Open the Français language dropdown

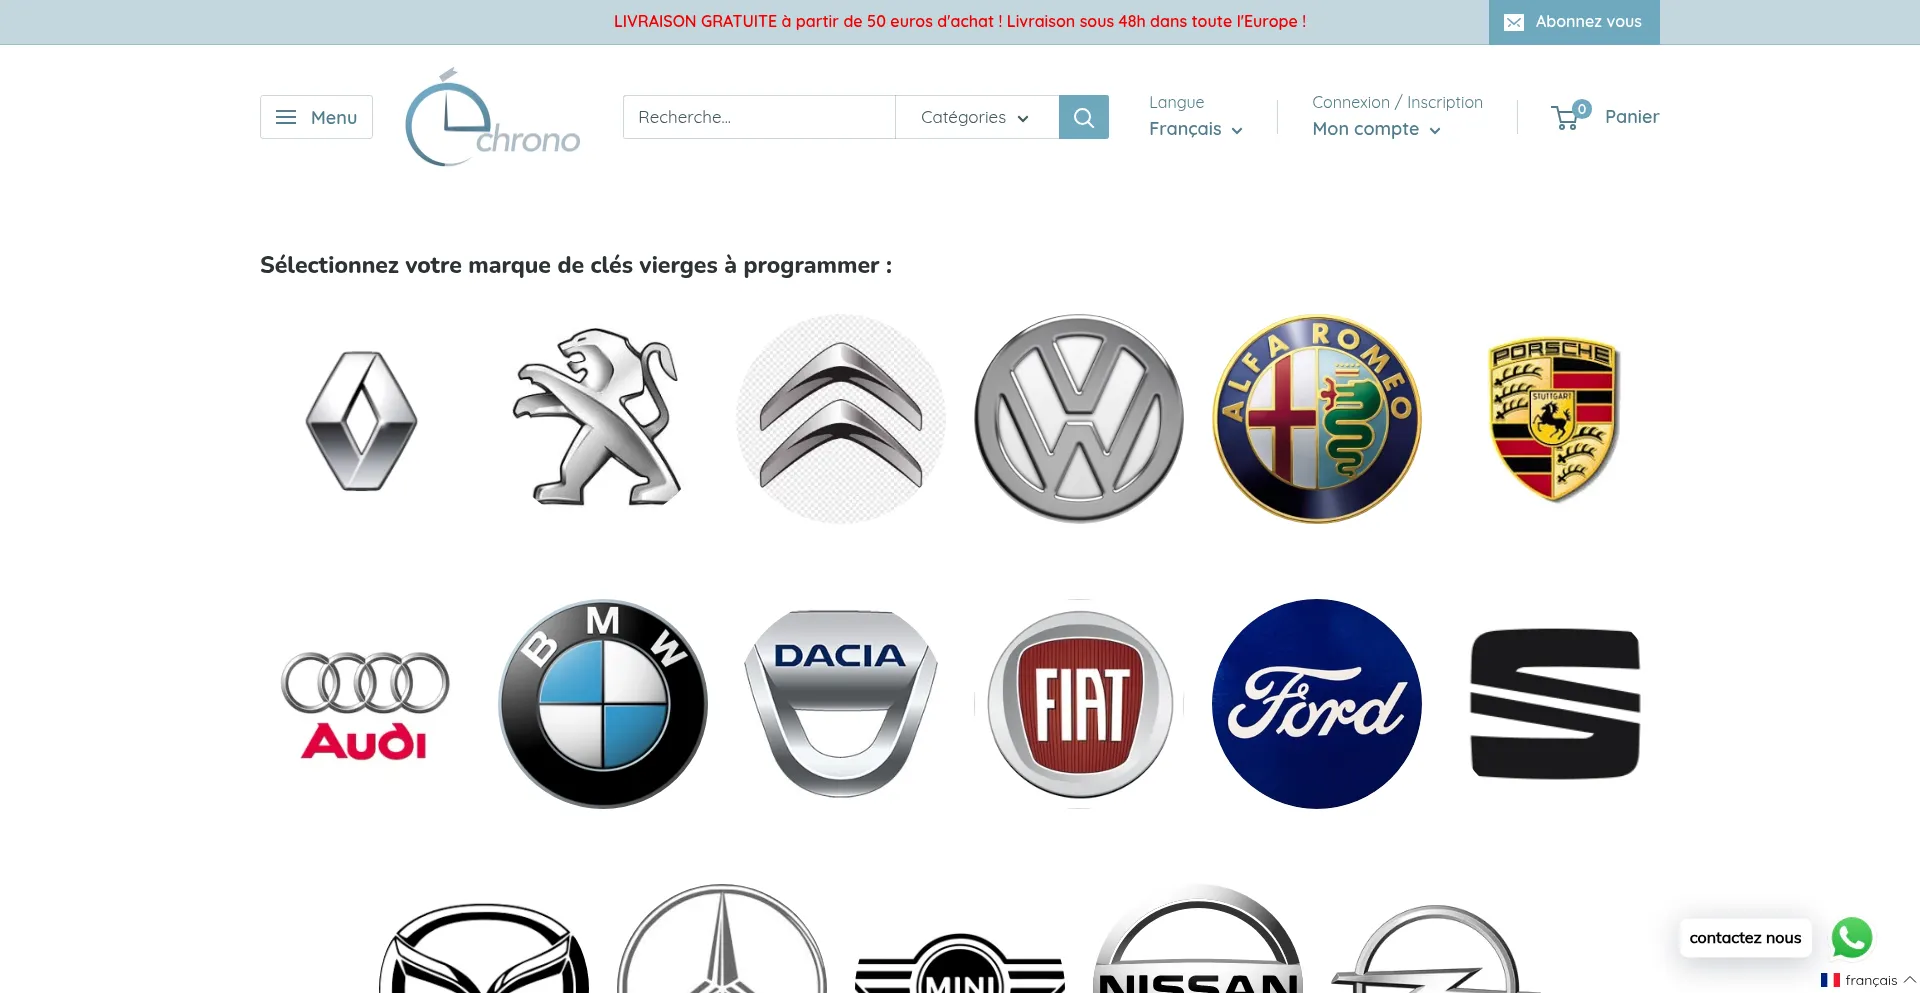pyautogui.click(x=1196, y=129)
